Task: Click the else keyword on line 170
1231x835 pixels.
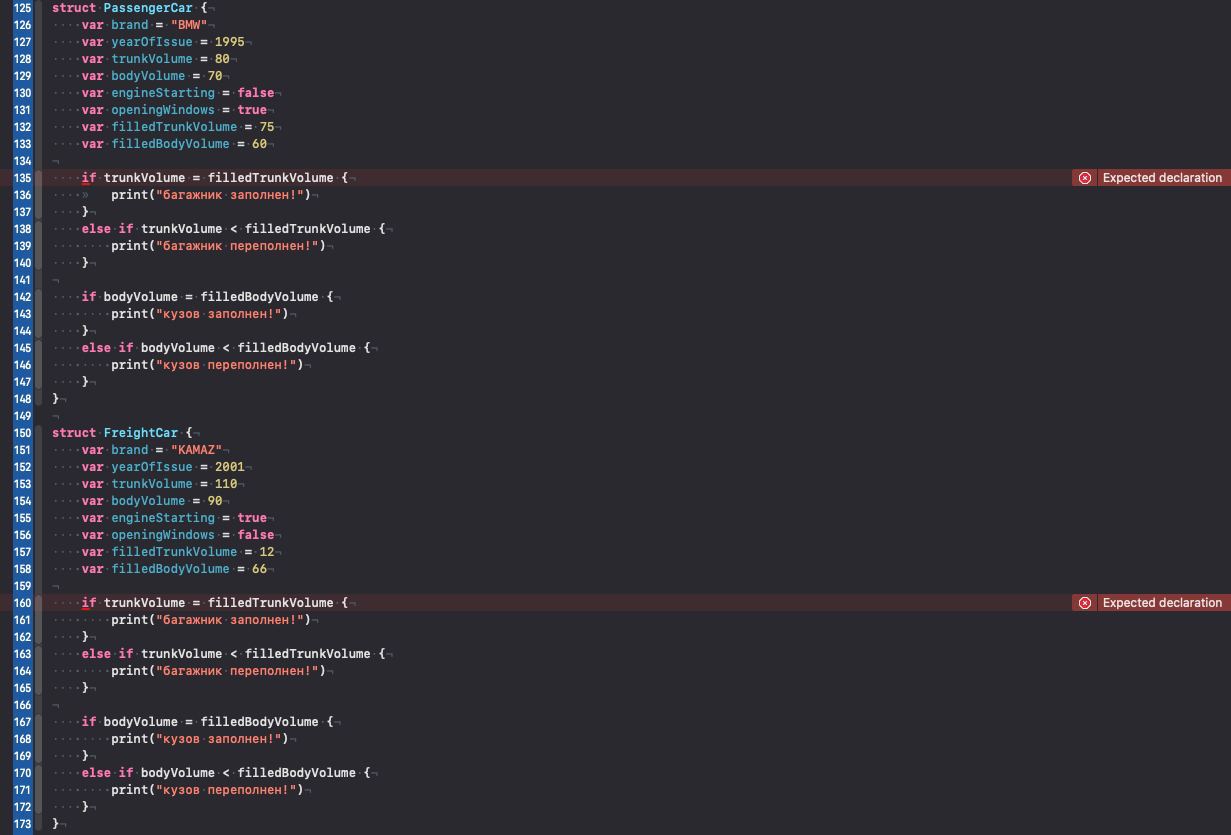Action: point(97,773)
